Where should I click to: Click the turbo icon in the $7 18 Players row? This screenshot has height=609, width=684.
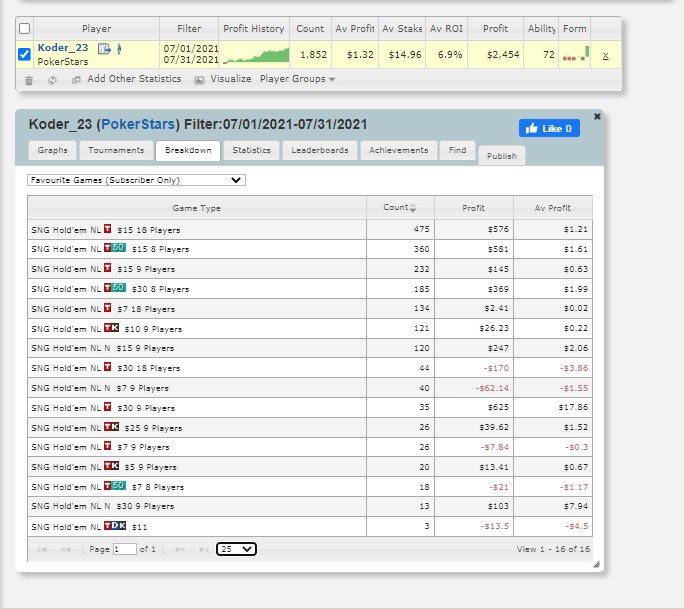point(107,308)
